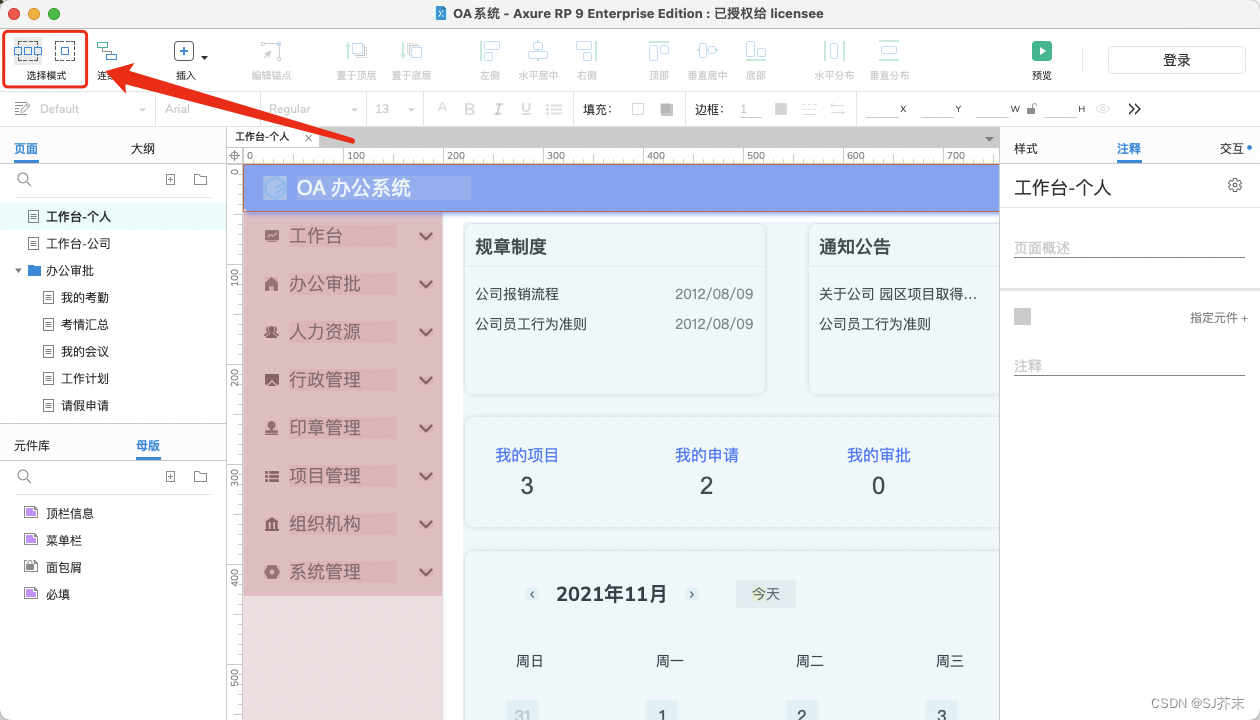Screen dimensions: 1260x720
Task: Expand more style options double-arrow
Action: click(1134, 109)
